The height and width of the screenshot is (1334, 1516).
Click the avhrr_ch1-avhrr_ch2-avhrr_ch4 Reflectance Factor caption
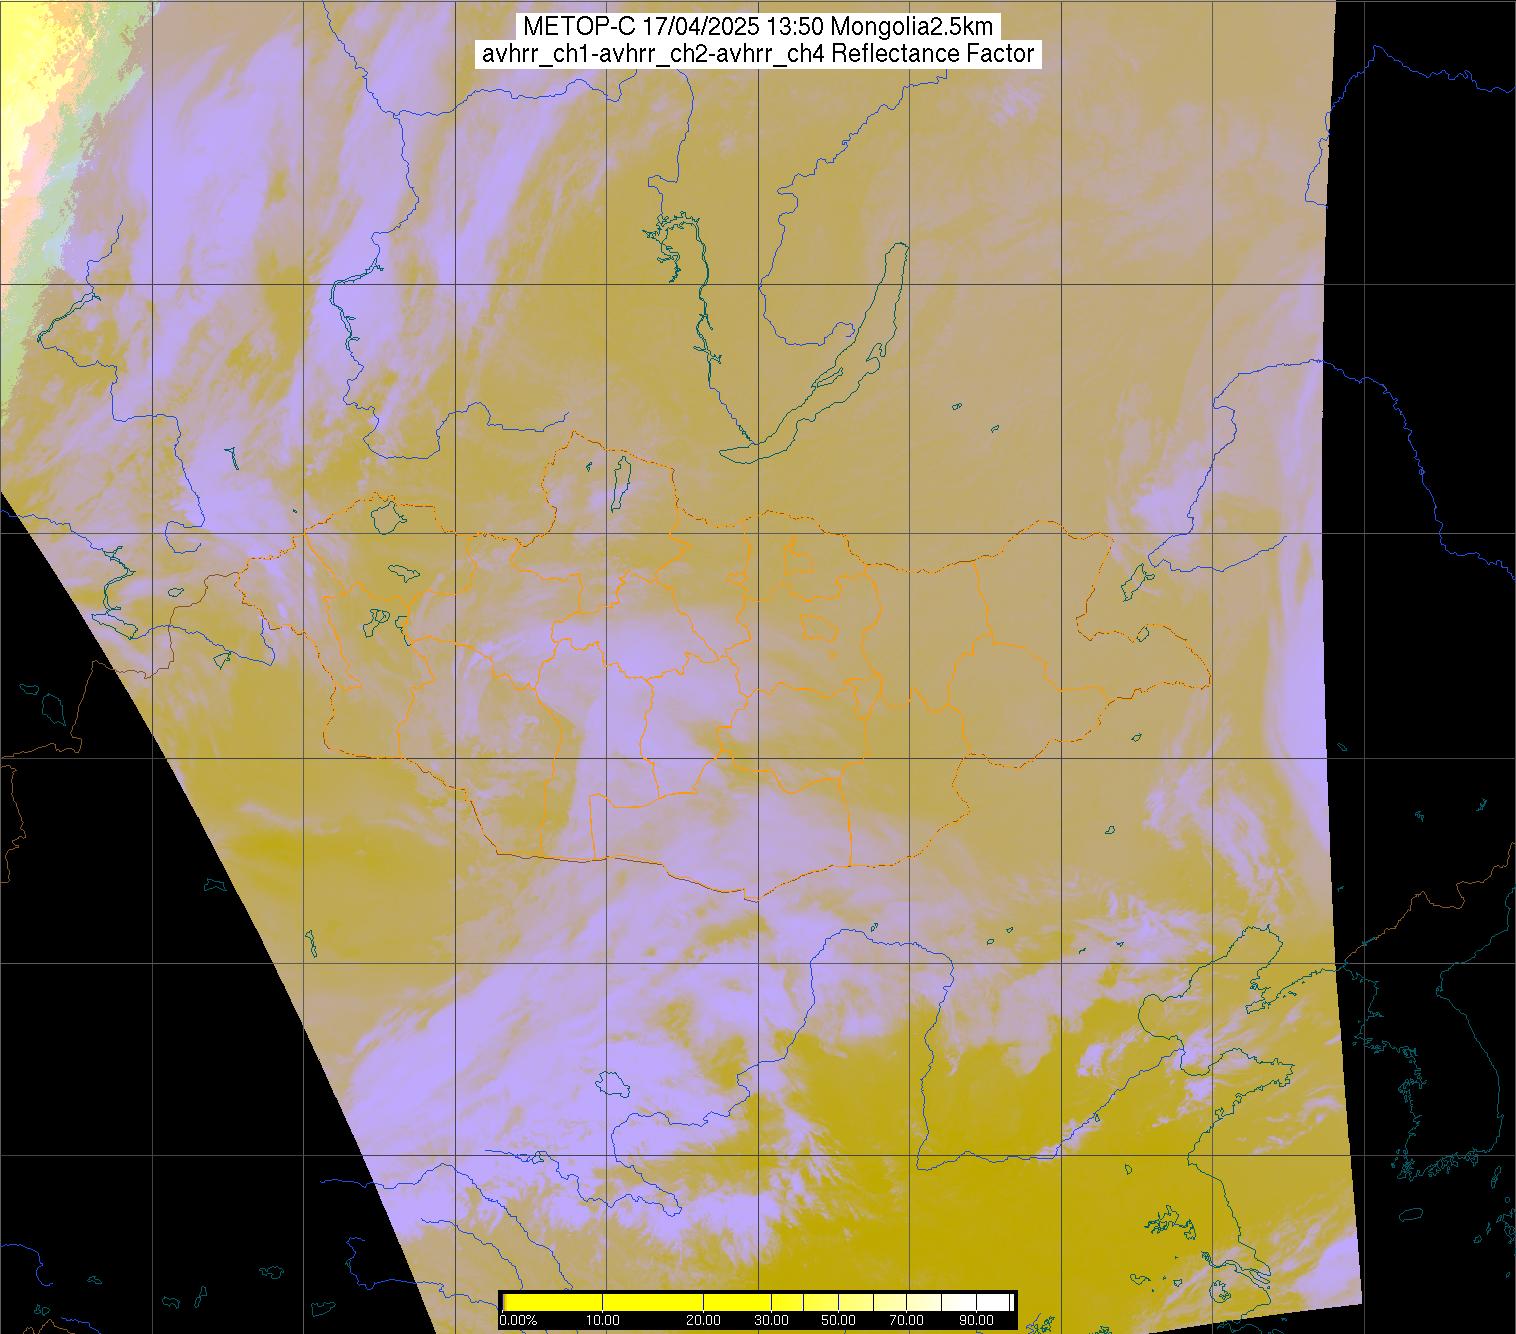[x=757, y=54]
